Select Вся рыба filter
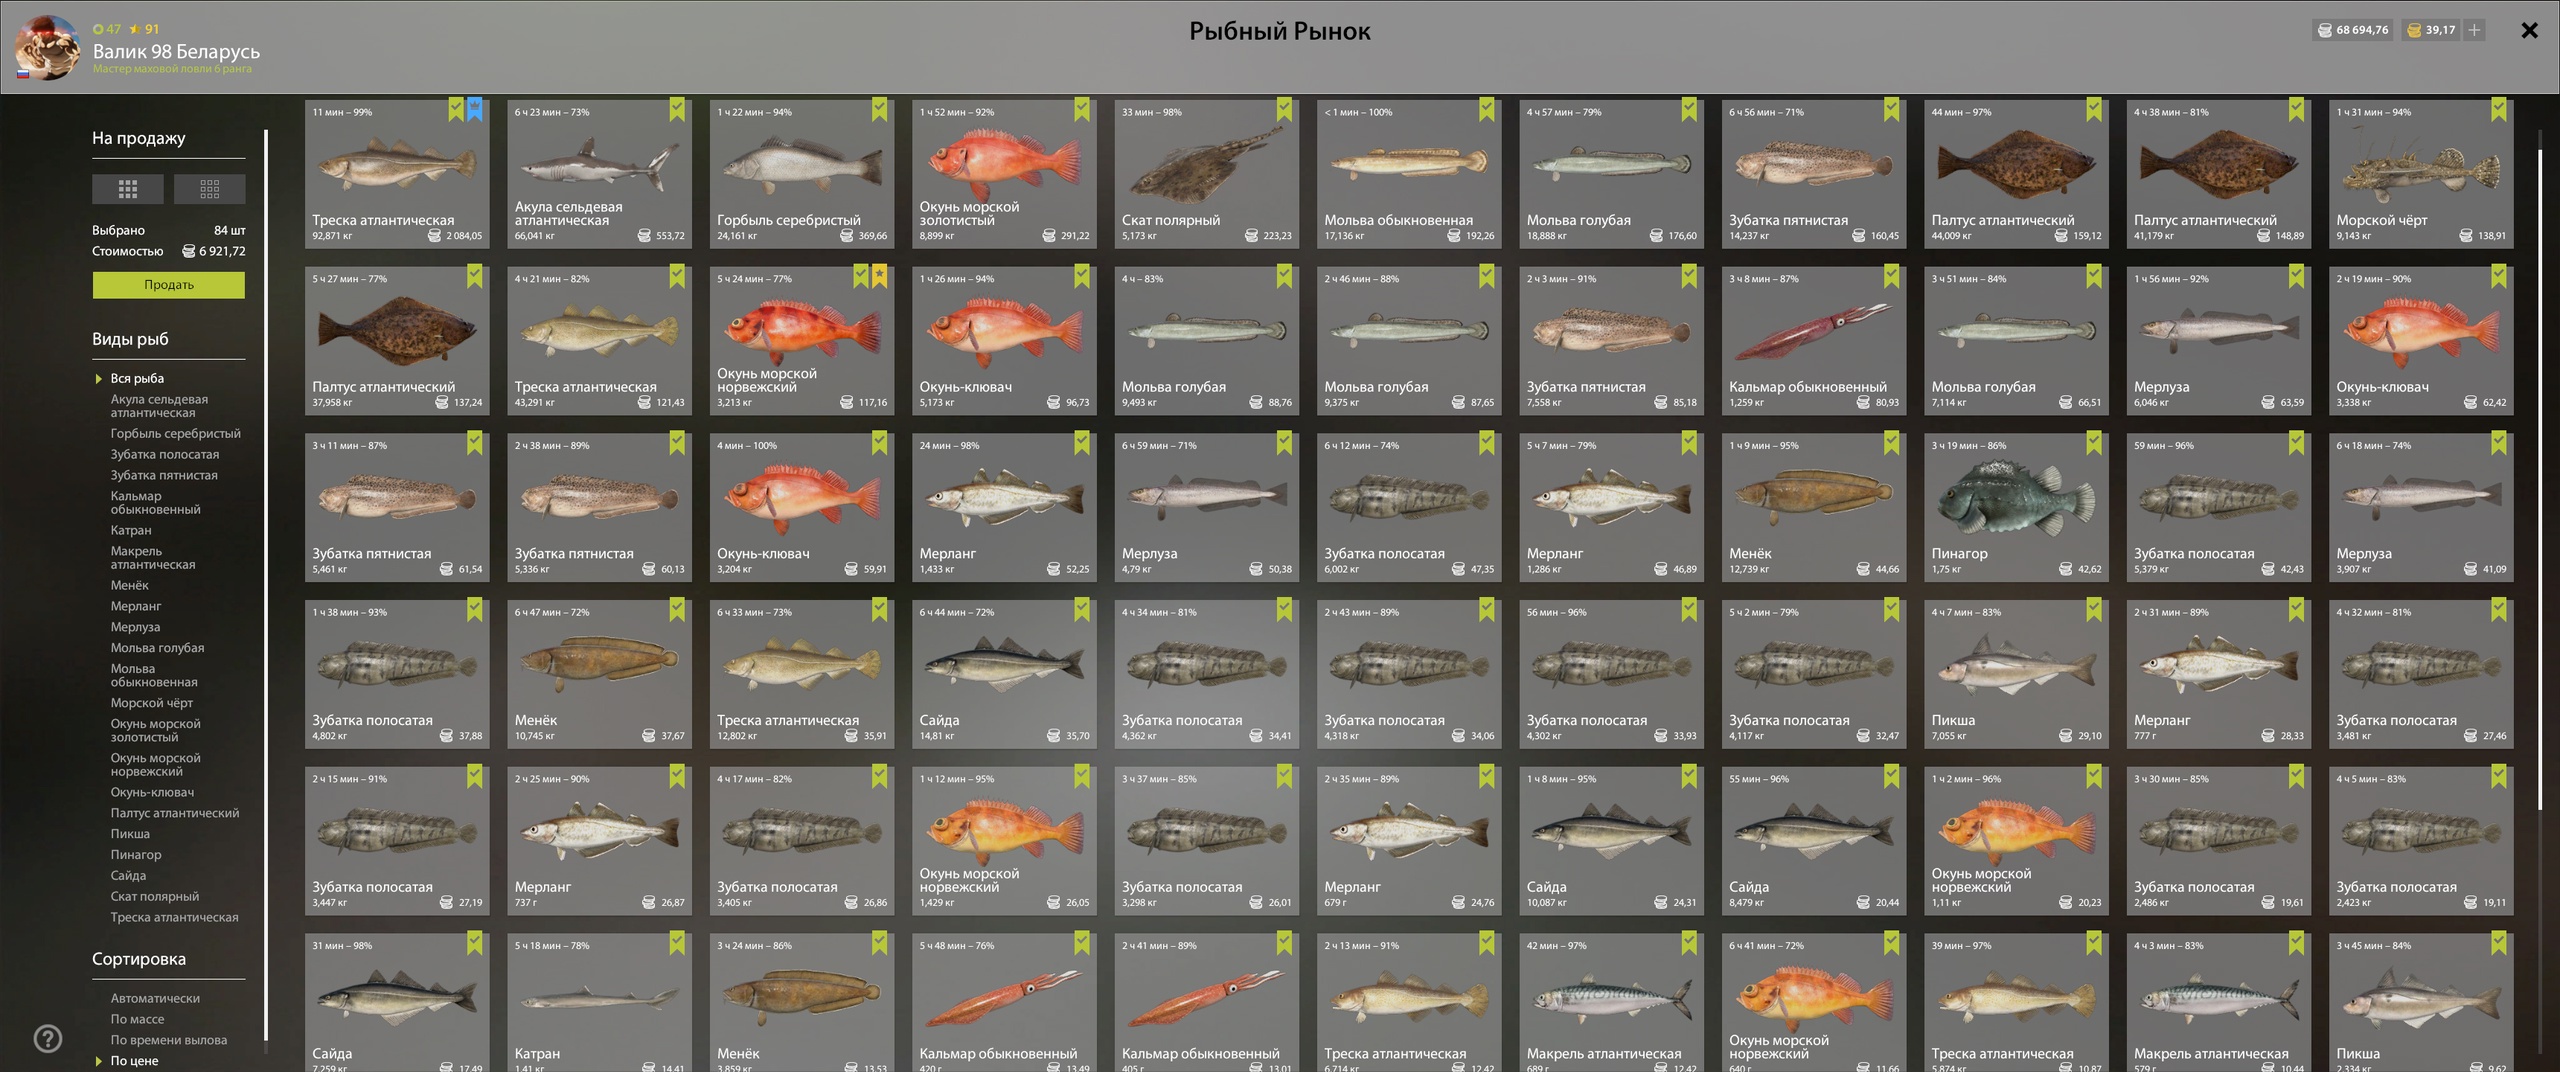Image resolution: width=2560 pixels, height=1072 pixels. coord(137,378)
